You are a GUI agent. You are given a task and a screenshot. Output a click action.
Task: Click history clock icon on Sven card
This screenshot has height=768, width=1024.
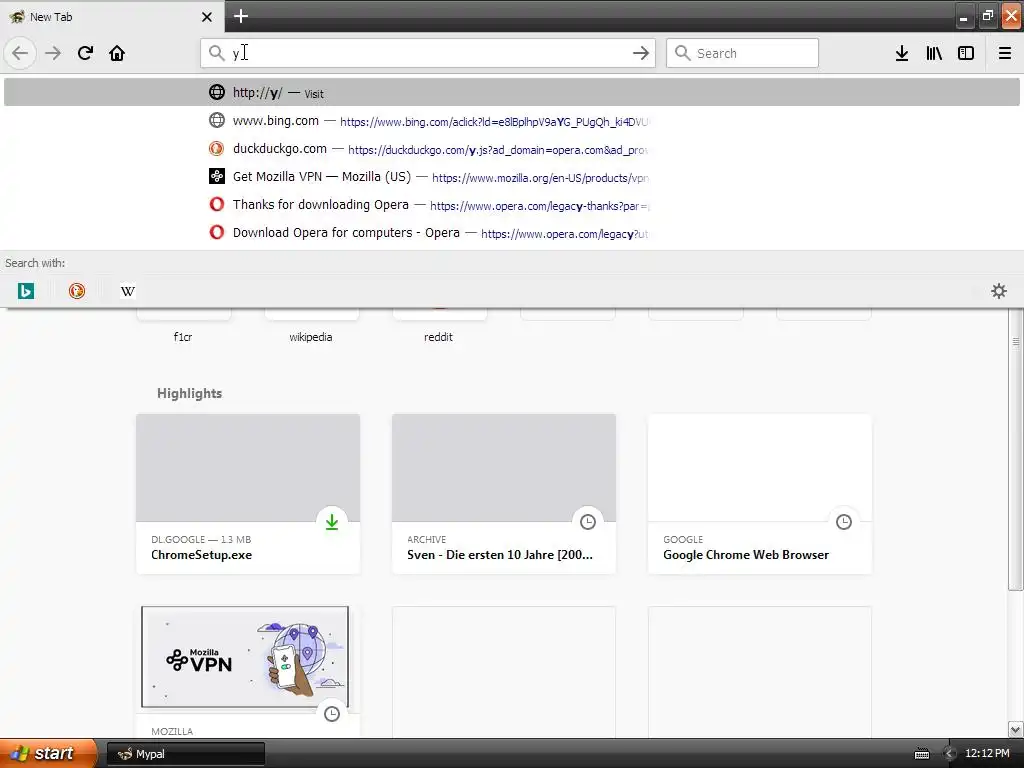point(588,522)
